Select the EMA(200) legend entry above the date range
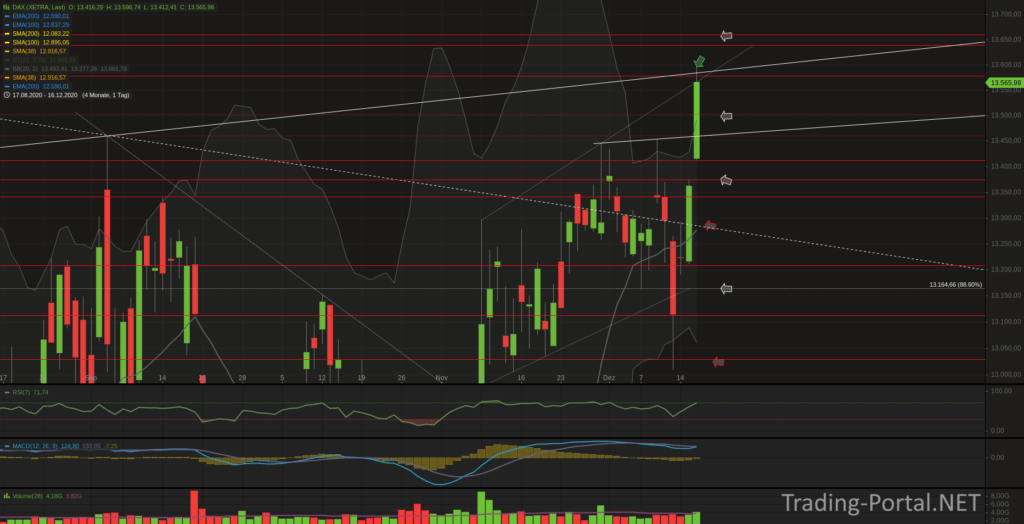The width and height of the screenshot is (1024, 524). [40, 86]
